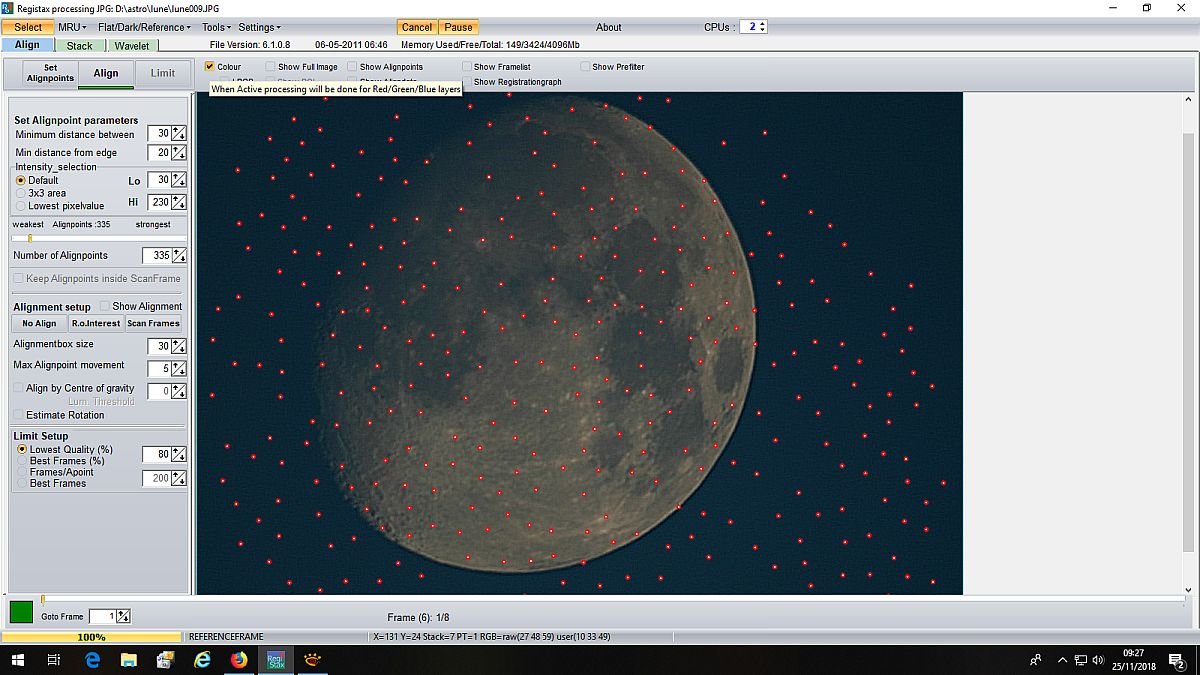This screenshot has width=1200, height=675.
Task: Click the image vertical scrollbar
Action: coord(1187,343)
